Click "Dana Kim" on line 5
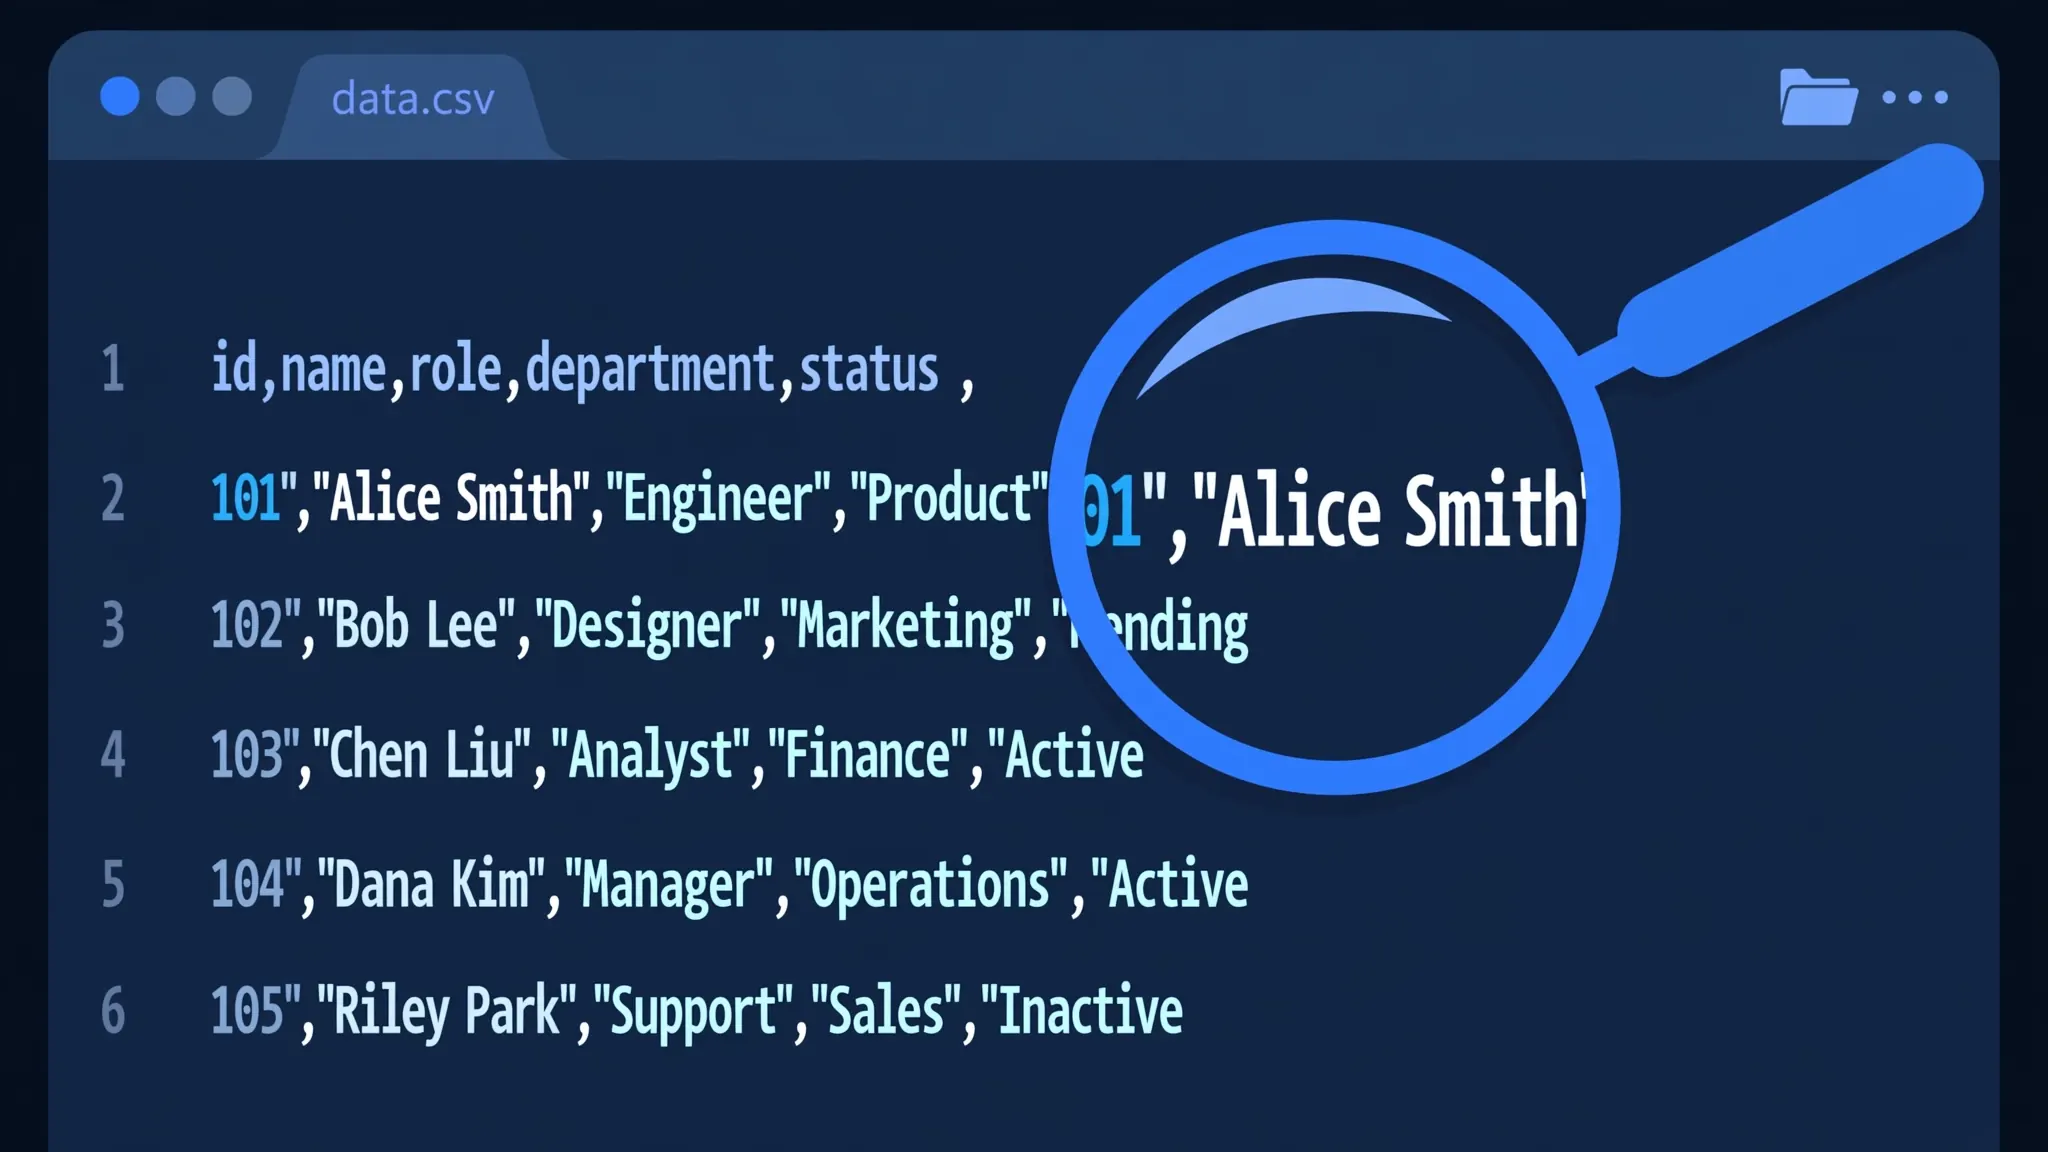 coord(431,884)
